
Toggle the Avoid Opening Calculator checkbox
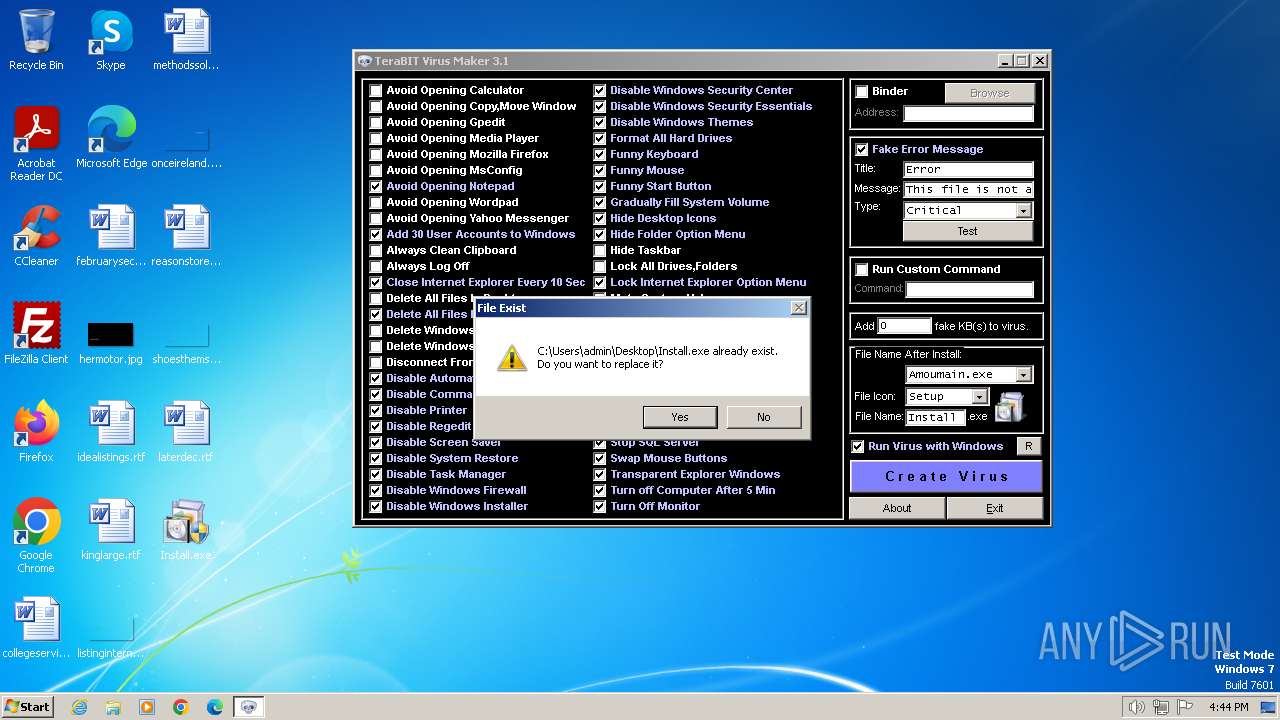(376, 90)
